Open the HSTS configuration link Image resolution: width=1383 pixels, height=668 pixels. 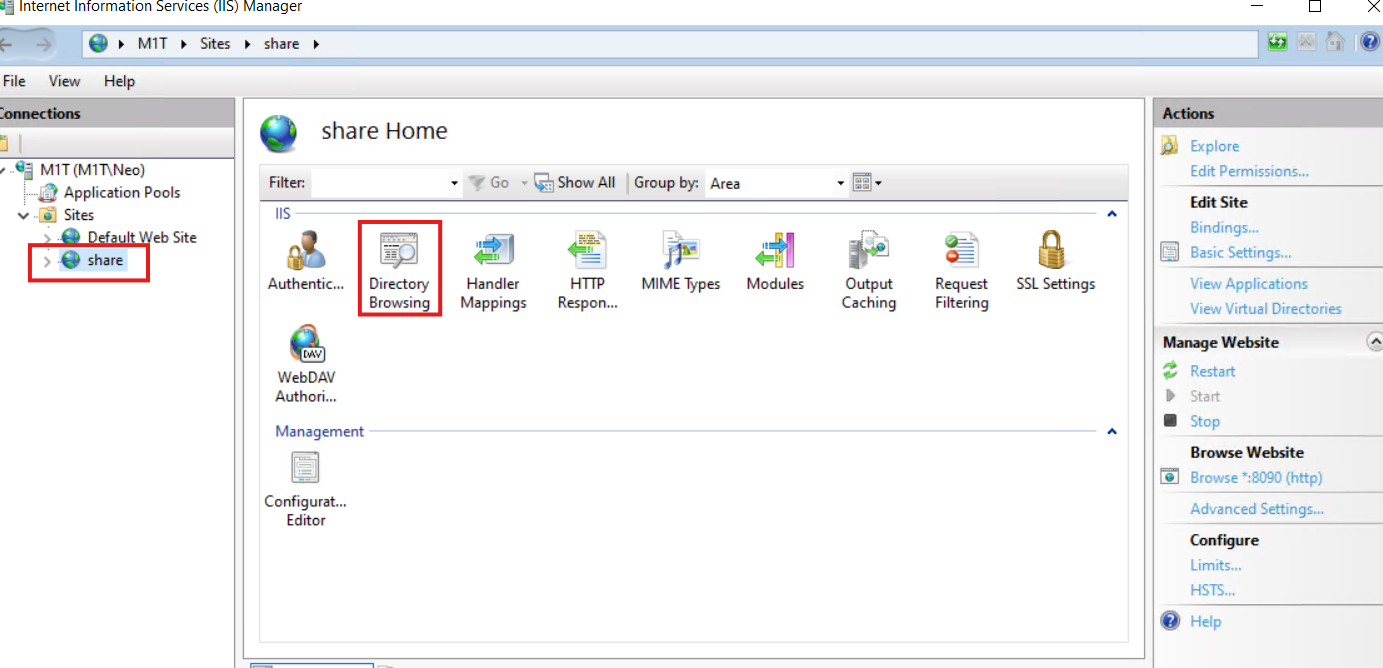(x=1213, y=590)
